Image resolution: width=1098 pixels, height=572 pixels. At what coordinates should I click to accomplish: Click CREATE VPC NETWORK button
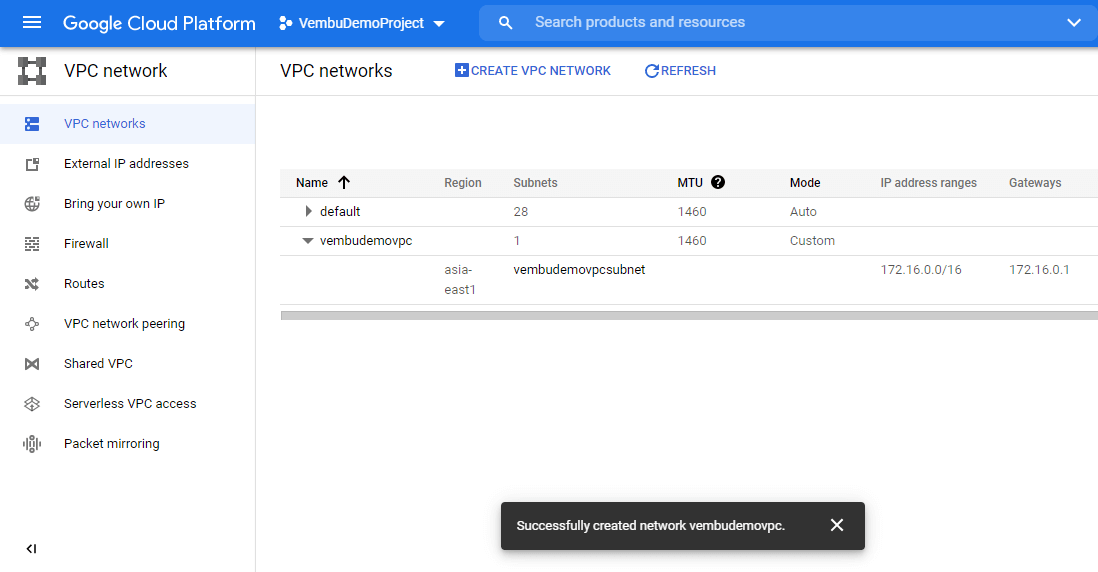[533, 71]
